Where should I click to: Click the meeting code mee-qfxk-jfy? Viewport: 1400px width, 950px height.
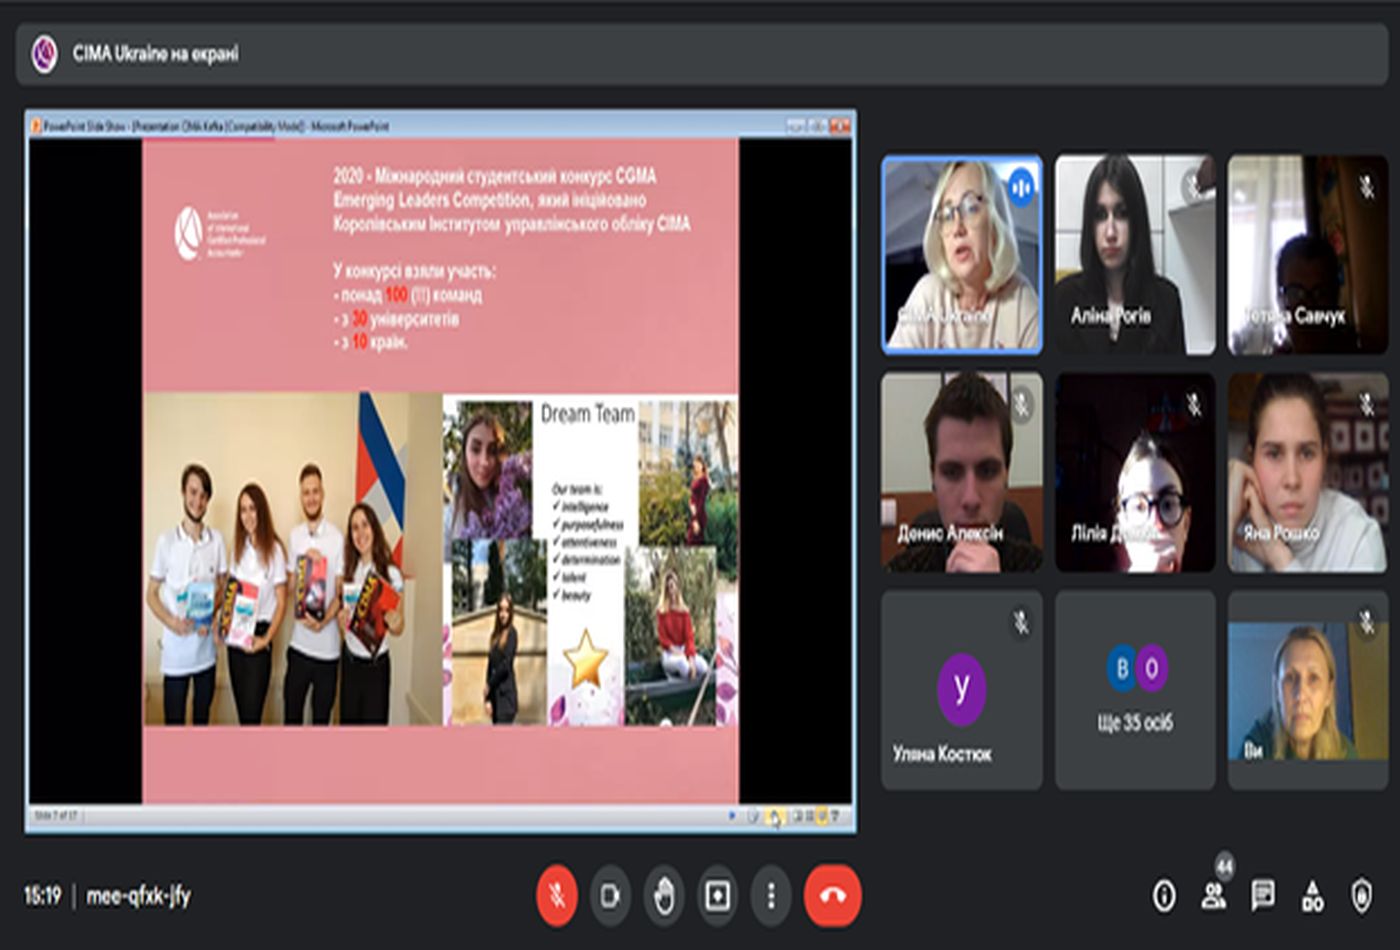[x=138, y=895]
